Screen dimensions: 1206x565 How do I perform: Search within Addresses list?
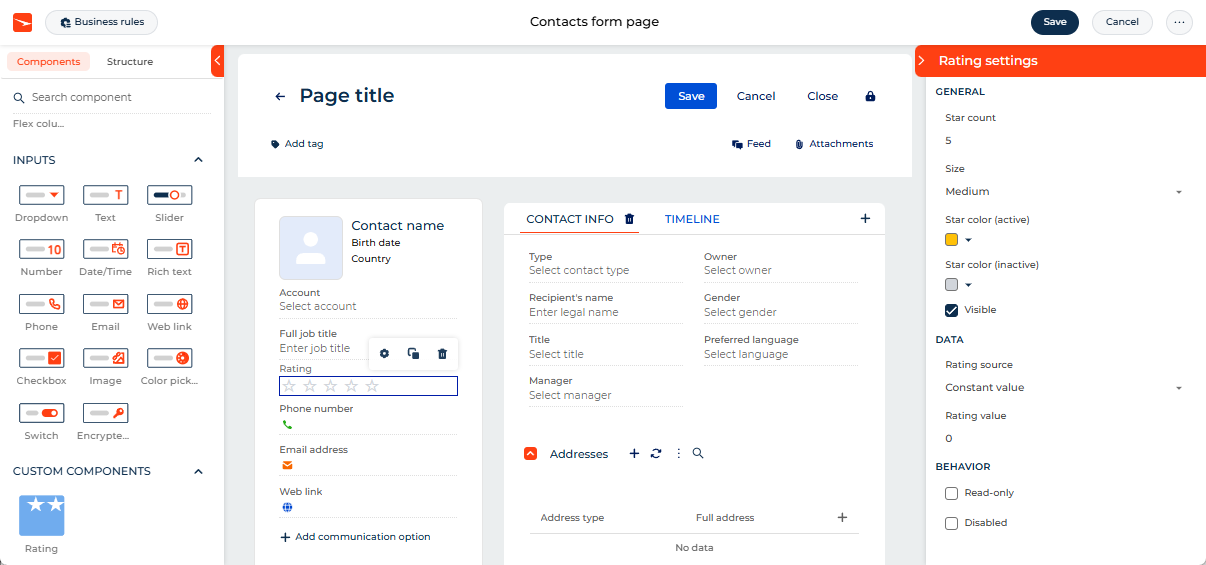point(698,454)
